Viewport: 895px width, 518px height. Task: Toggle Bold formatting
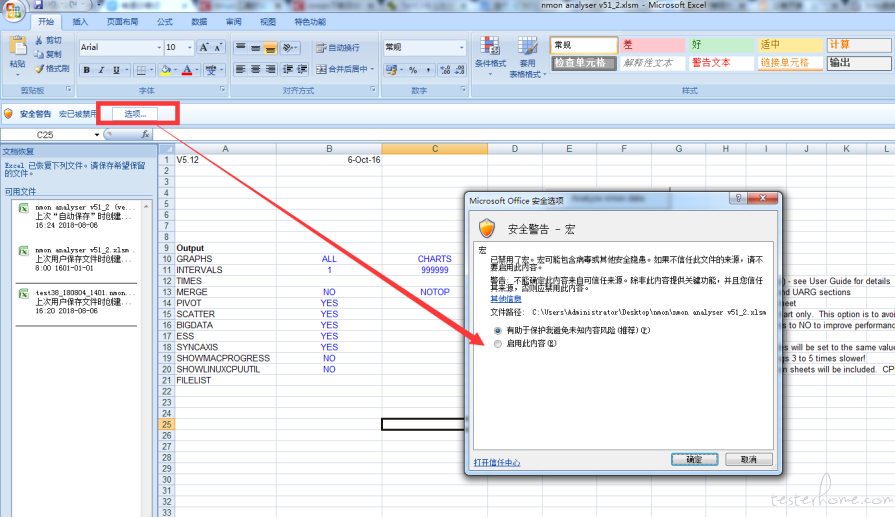(87, 70)
